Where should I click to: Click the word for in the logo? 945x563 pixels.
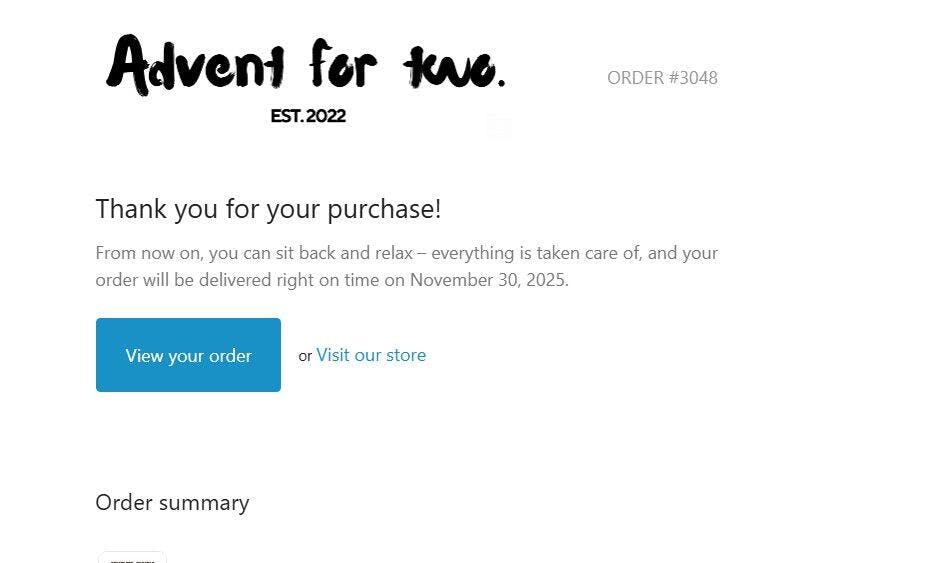point(343,64)
